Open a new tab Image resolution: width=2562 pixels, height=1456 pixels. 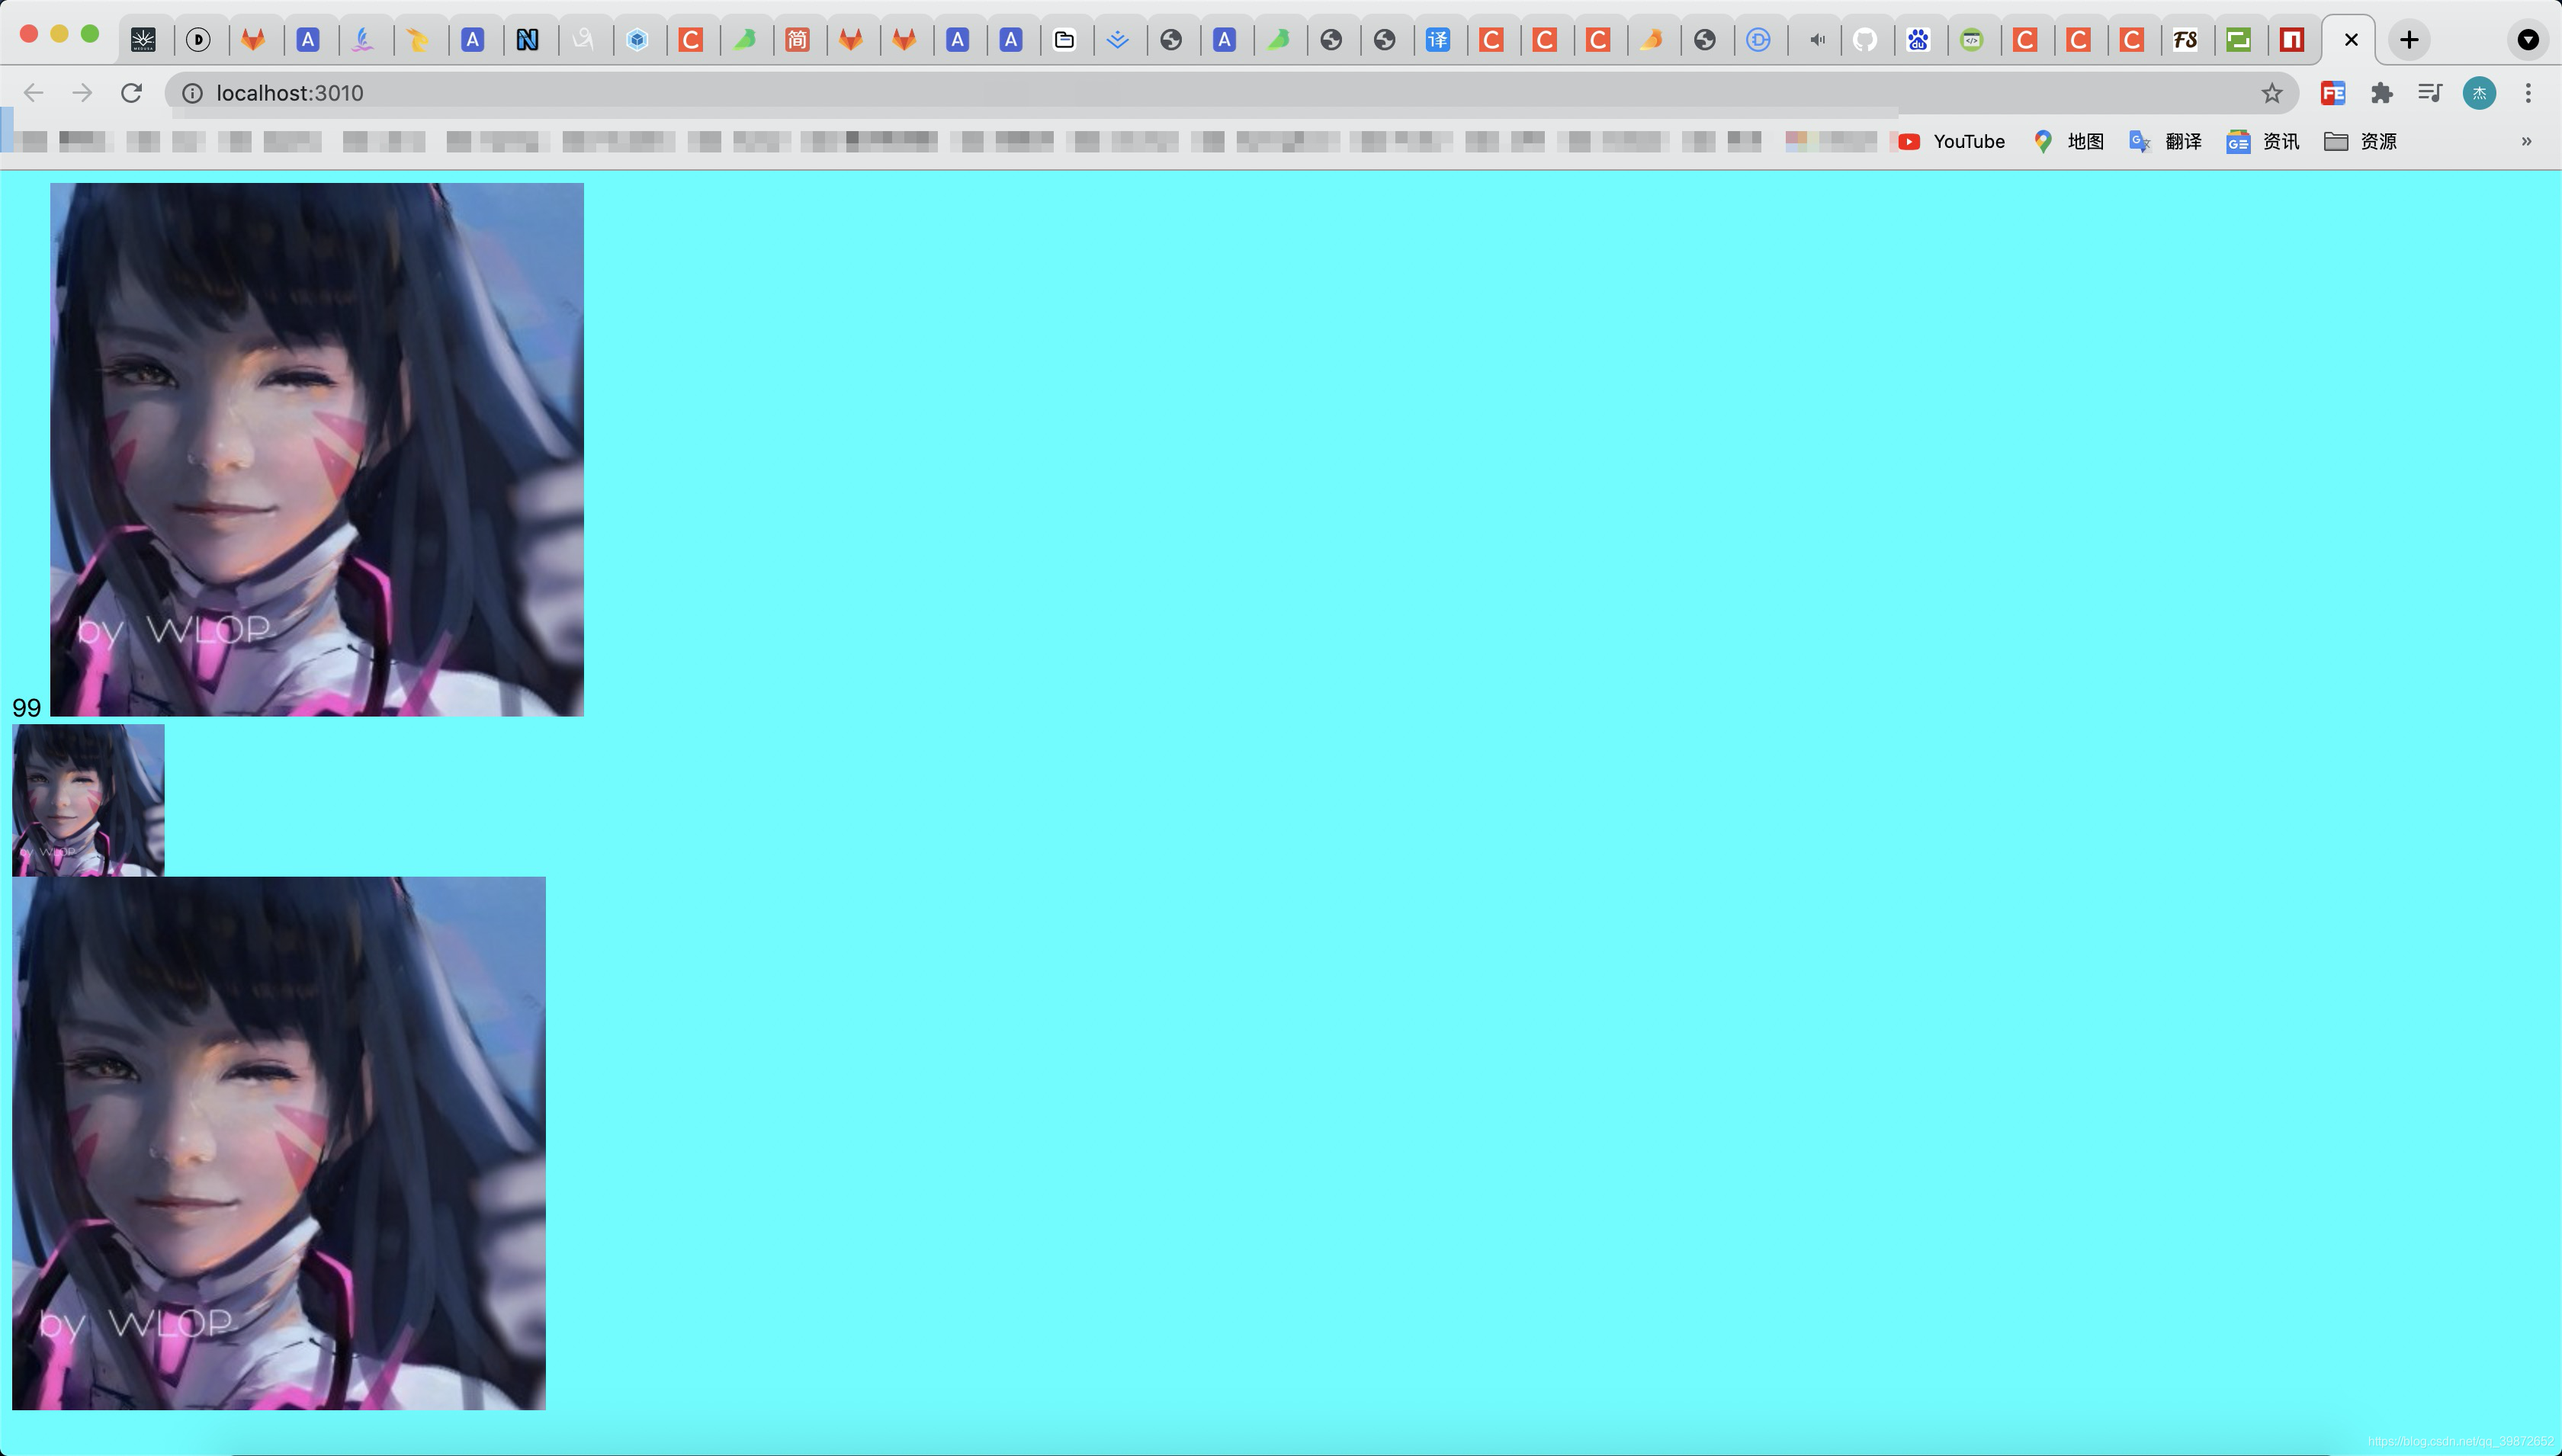[2409, 40]
